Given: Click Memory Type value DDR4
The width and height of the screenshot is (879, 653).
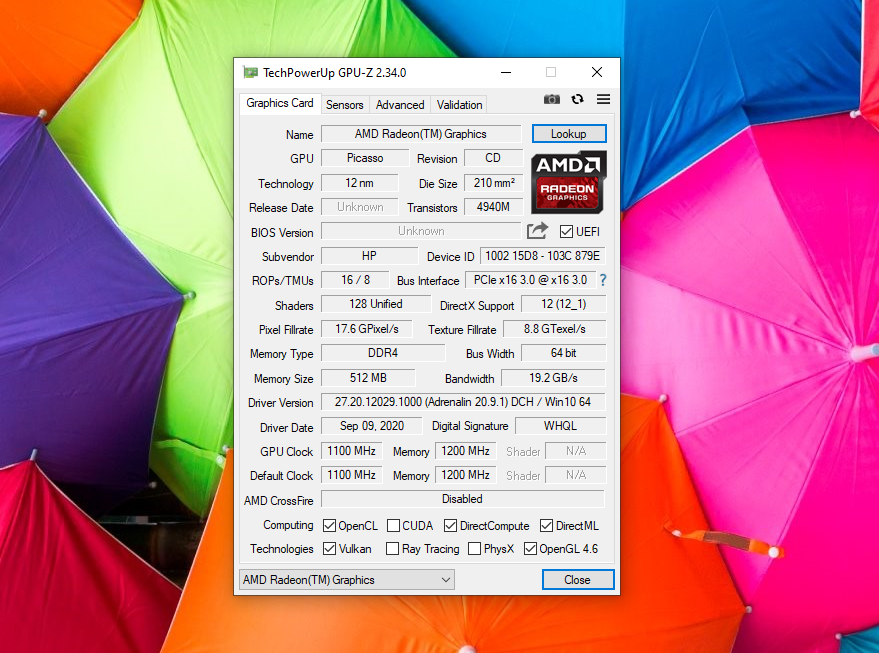Looking at the screenshot, I should 383,353.
